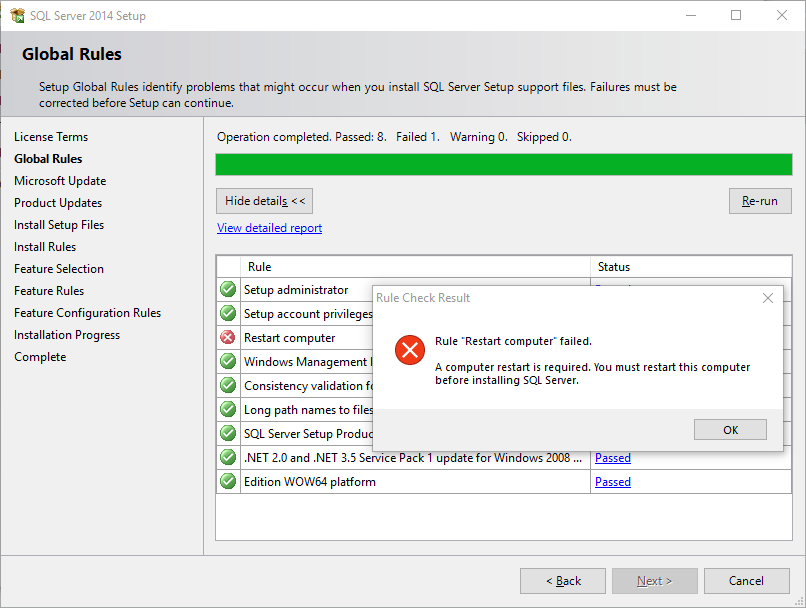Select Complete step in sidebar
Viewport: 806px width, 608px height.
pyautogui.click(x=40, y=357)
